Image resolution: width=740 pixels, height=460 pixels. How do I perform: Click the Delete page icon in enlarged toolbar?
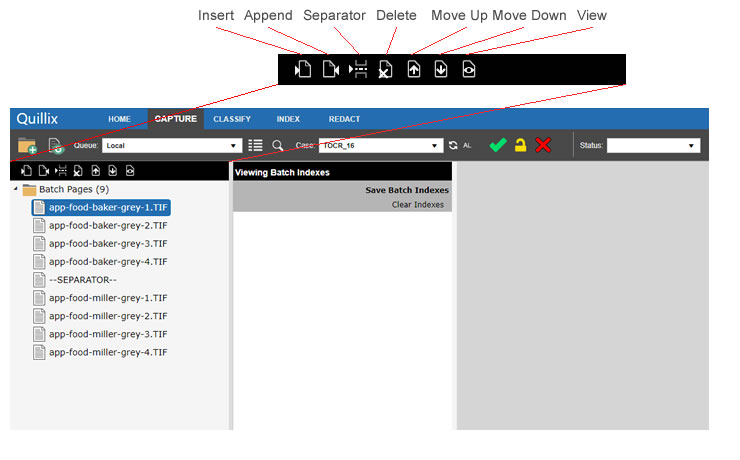tap(385, 69)
